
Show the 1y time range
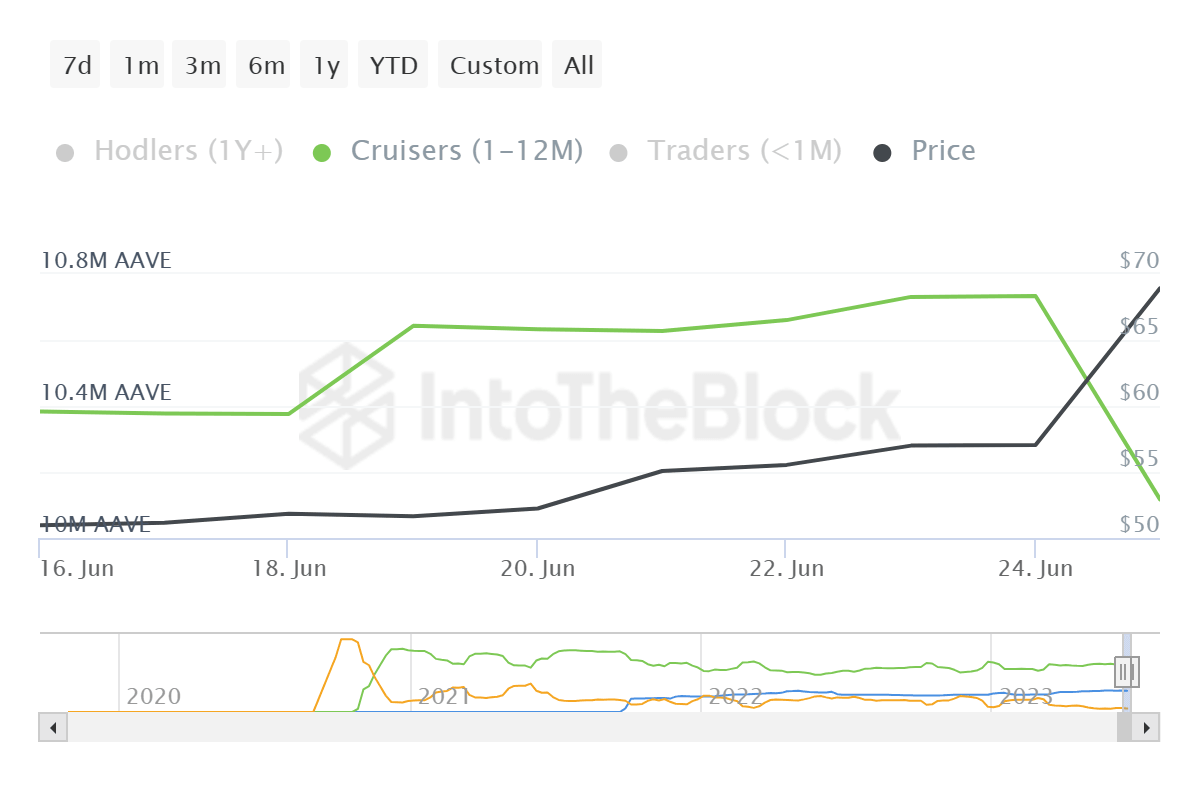tap(326, 66)
